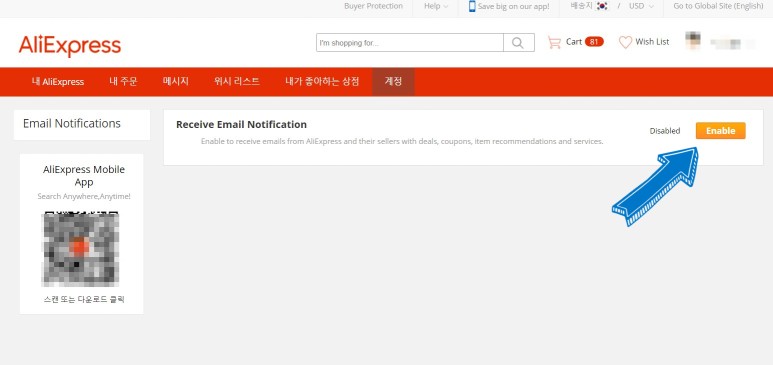Open the 내 AliExpress tab

click(58, 82)
